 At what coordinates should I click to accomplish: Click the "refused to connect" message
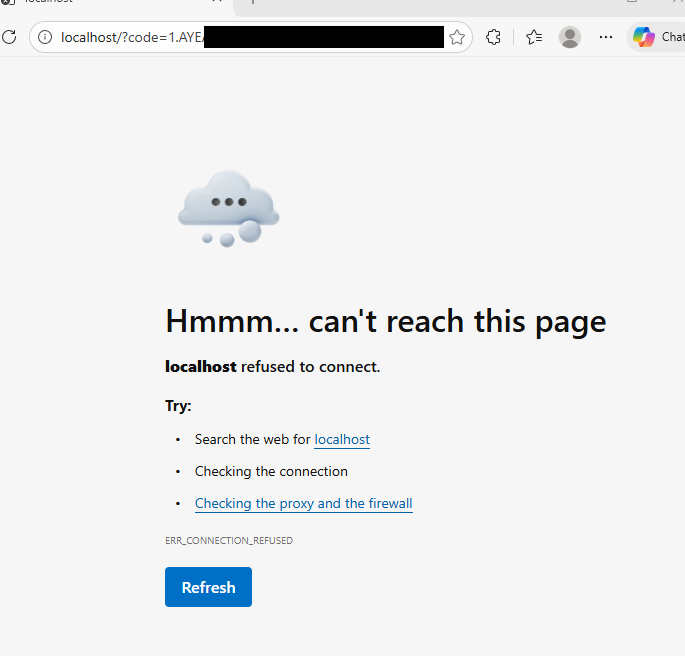click(x=310, y=367)
